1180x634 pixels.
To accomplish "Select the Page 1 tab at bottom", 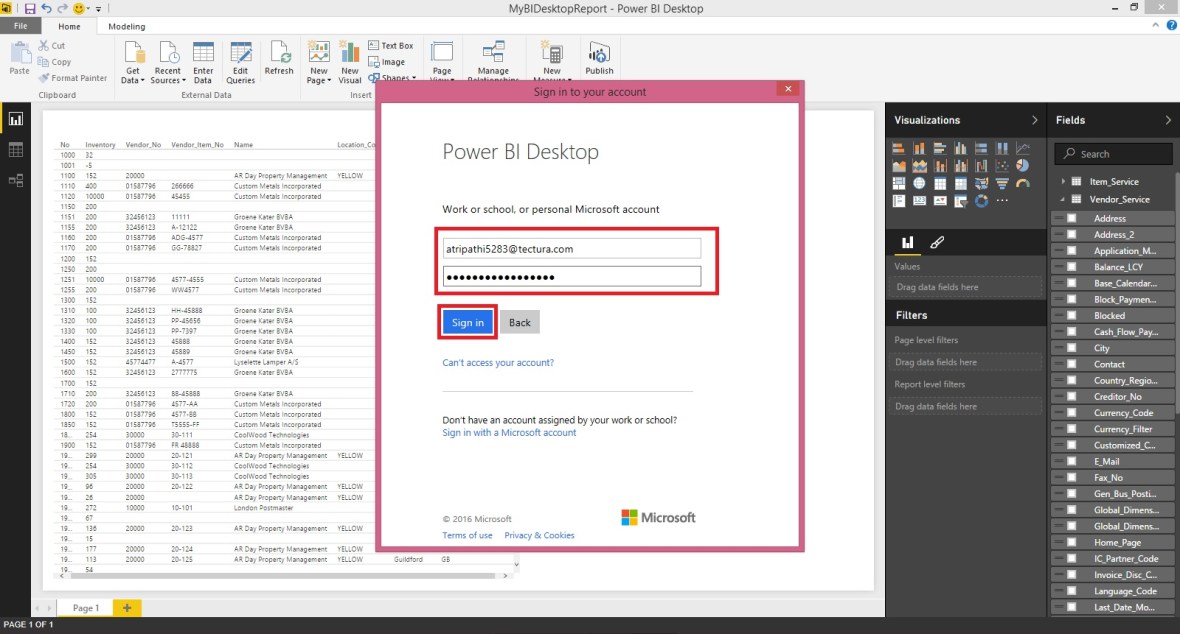I will click(85, 607).
